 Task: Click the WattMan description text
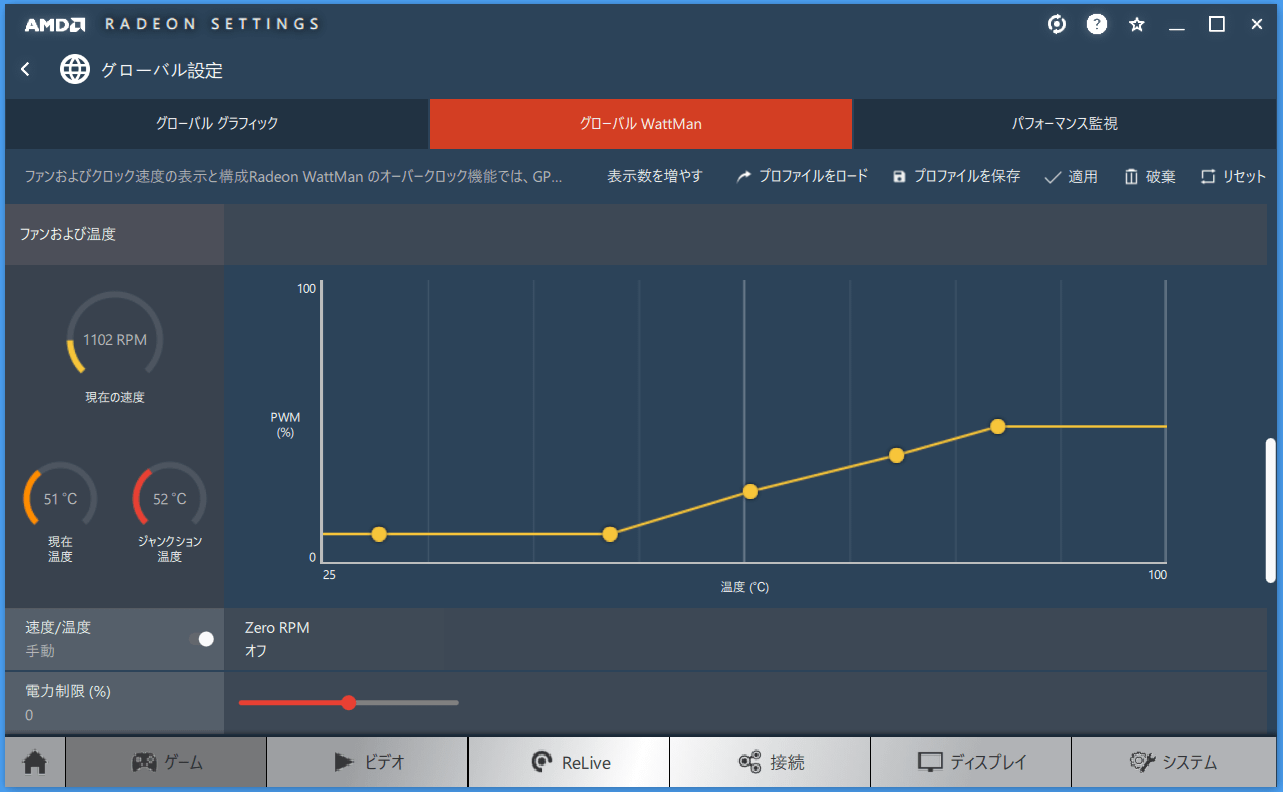tap(293, 176)
